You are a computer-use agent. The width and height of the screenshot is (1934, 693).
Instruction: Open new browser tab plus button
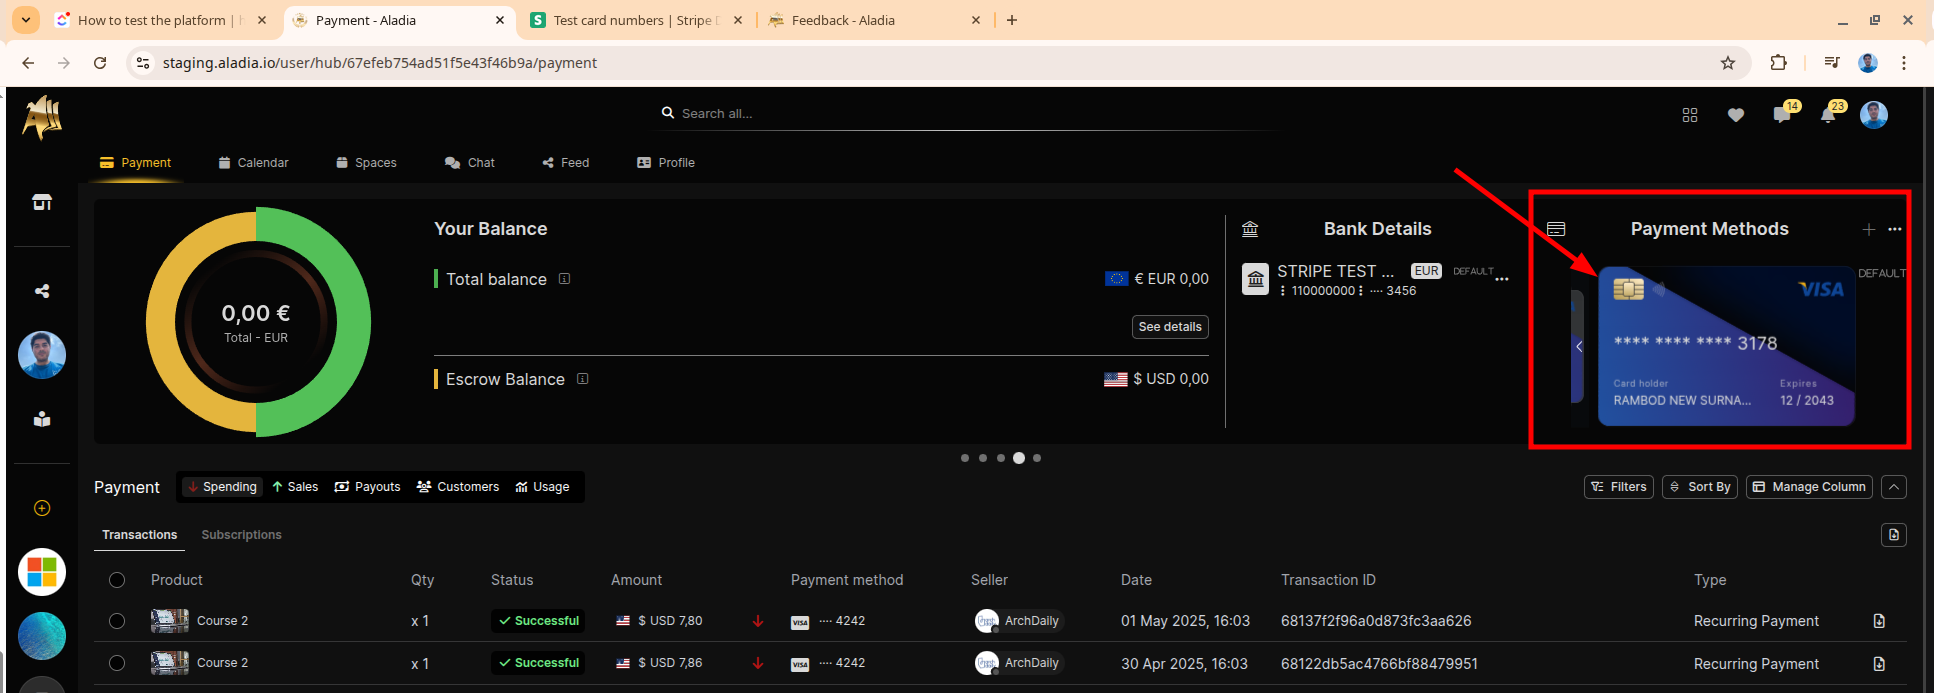point(1012,20)
